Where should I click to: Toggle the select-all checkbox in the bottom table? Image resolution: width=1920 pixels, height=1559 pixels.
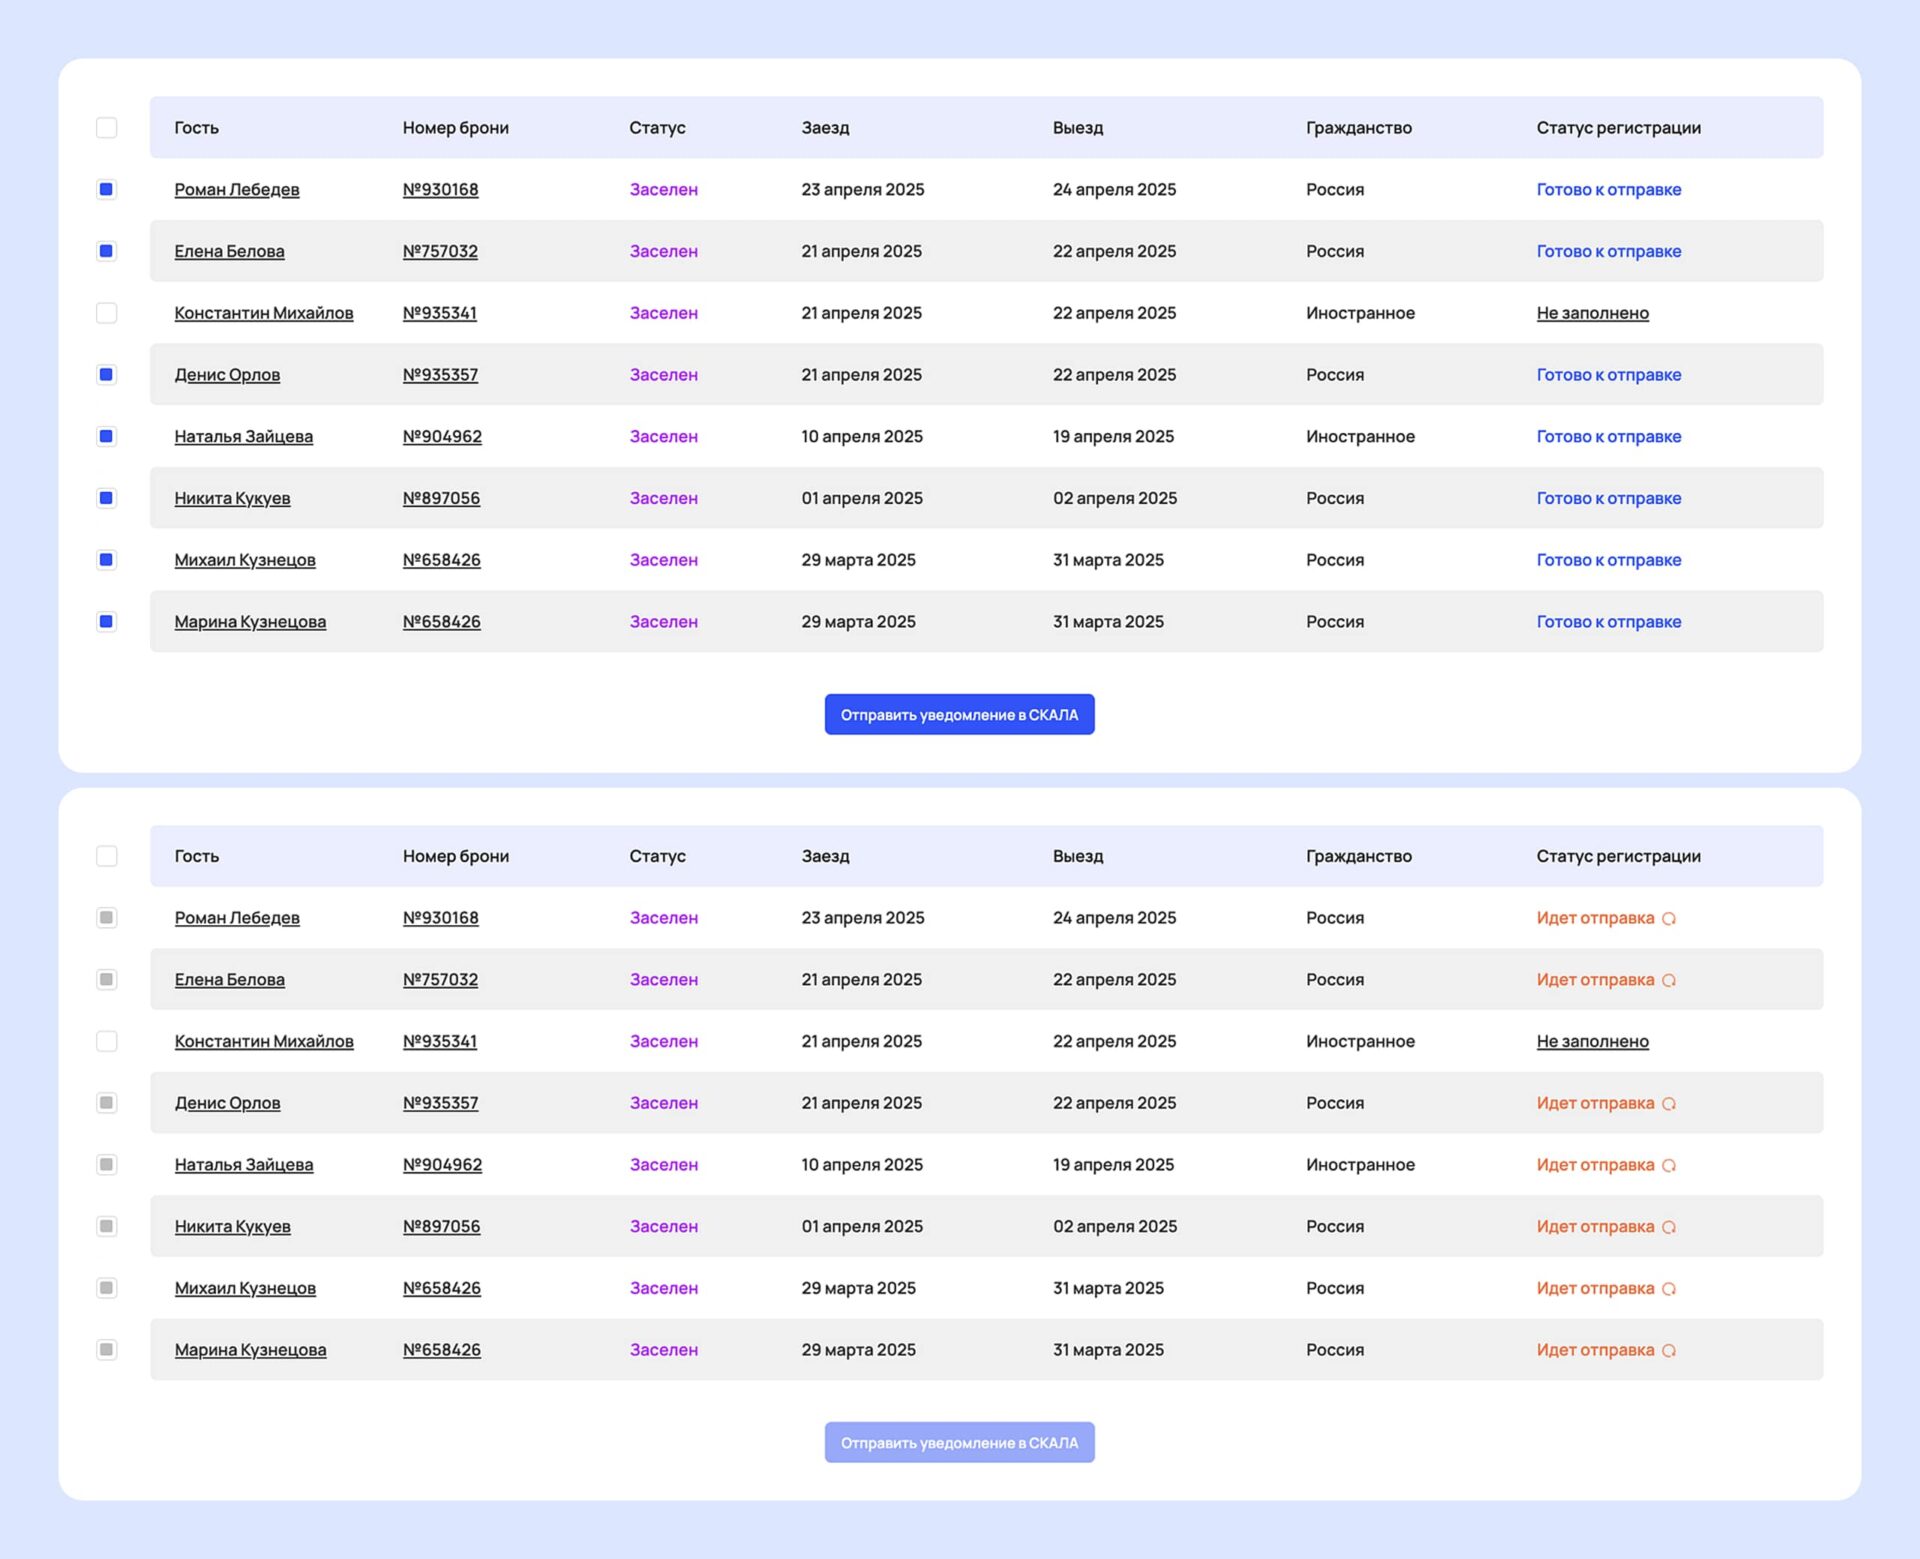coord(106,856)
